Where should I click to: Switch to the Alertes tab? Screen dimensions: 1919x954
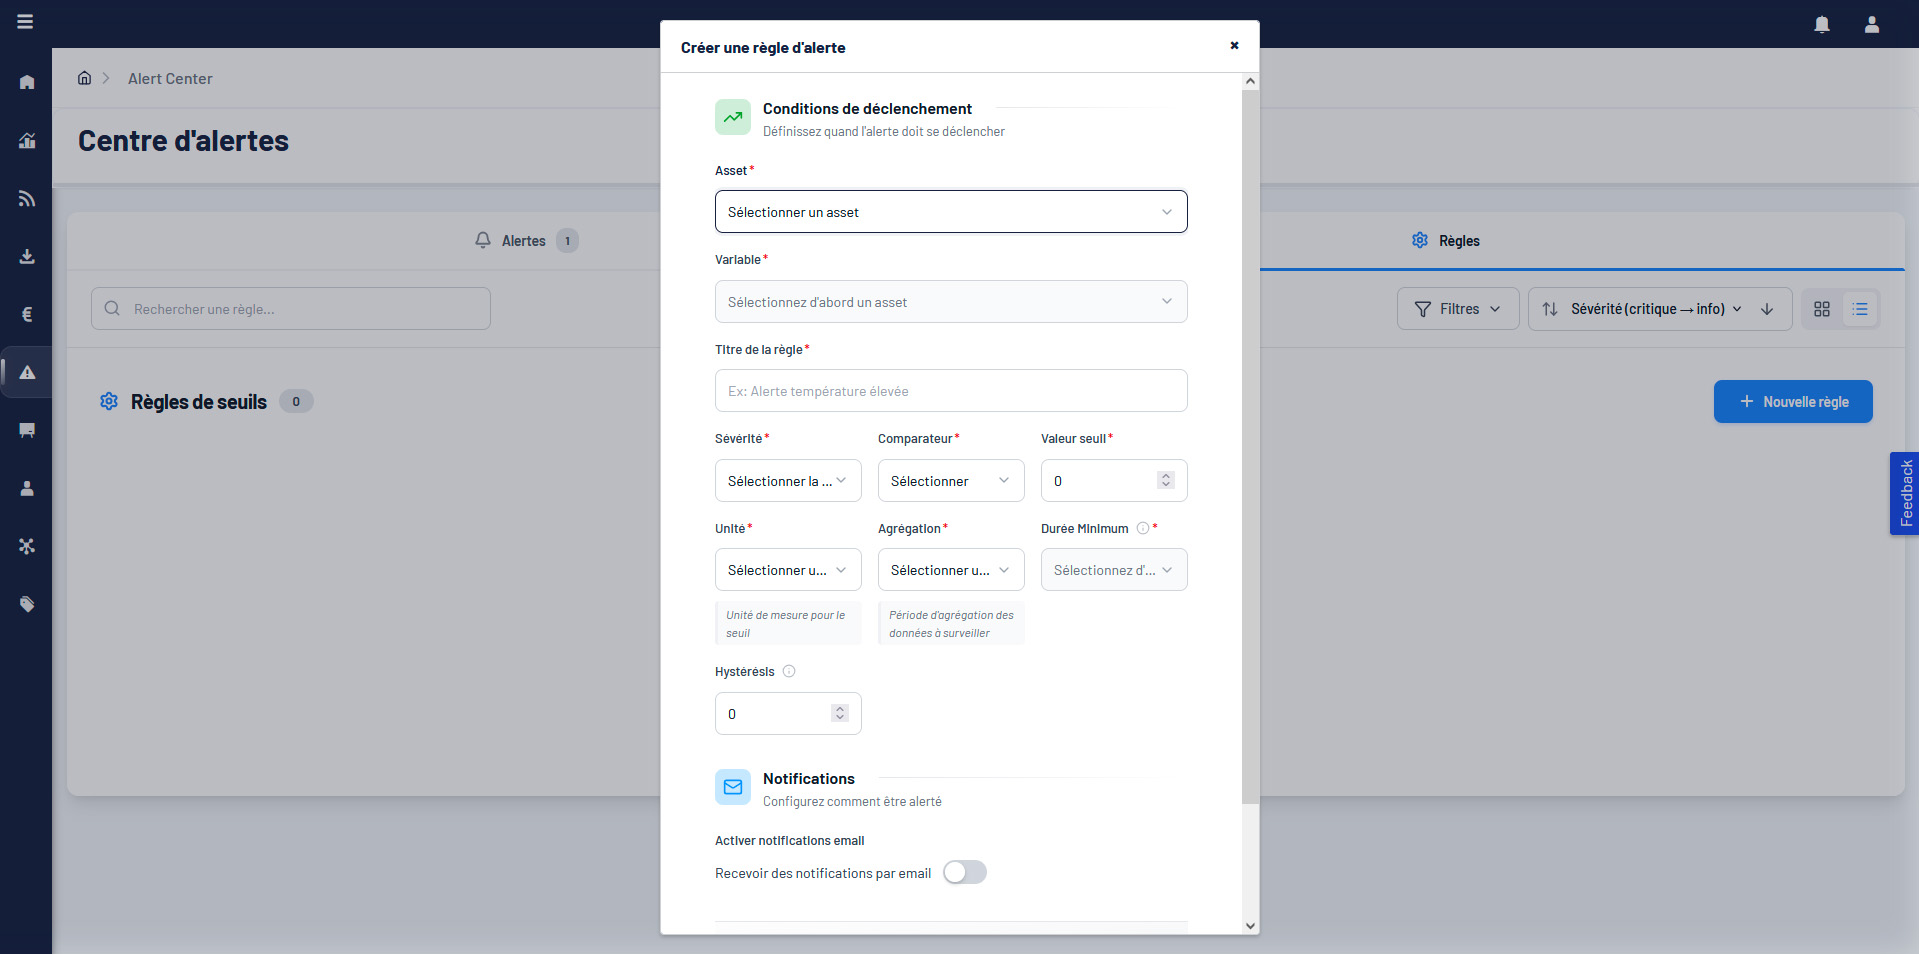click(x=525, y=241)
